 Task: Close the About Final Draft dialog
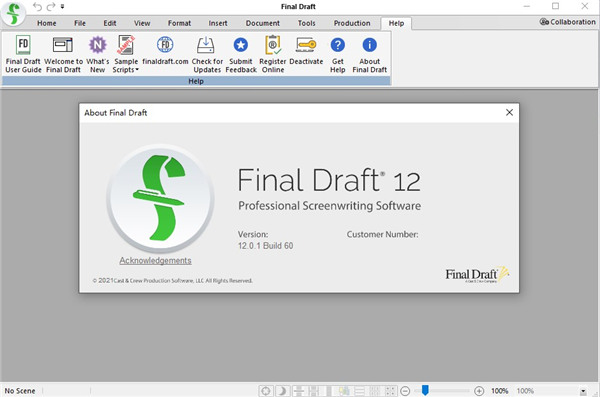pos(509,112)
